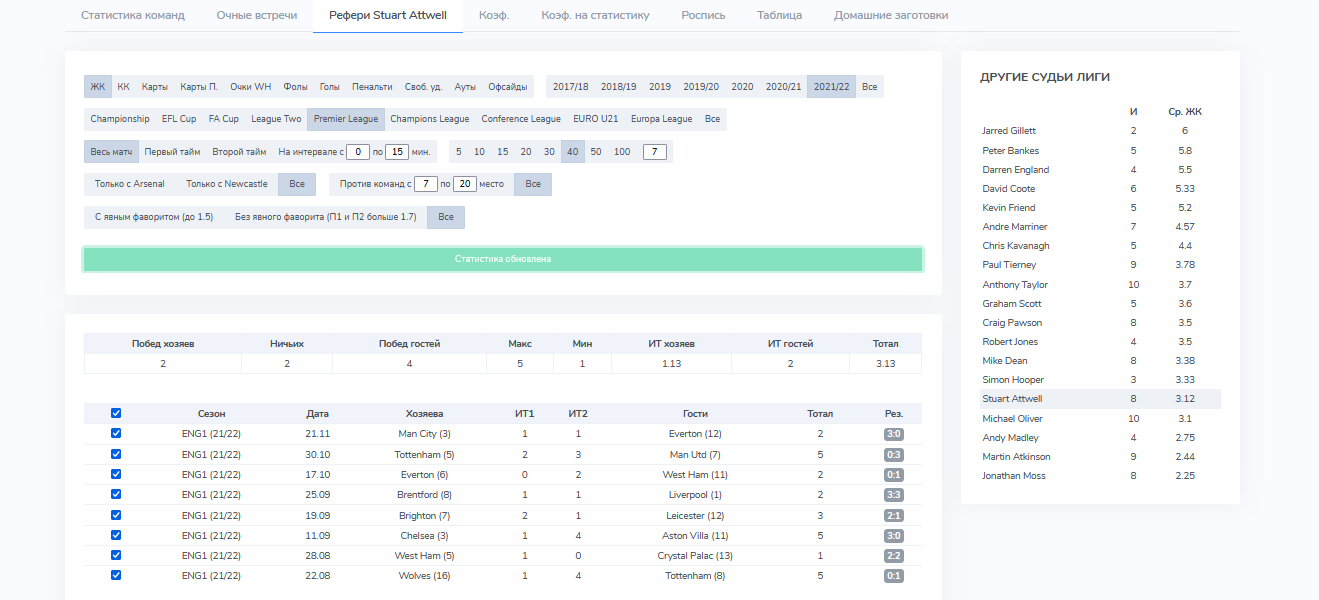Screen dimensions: 1319x600
Task: Select the КК red cards filter
Action: tap(123, 87)
